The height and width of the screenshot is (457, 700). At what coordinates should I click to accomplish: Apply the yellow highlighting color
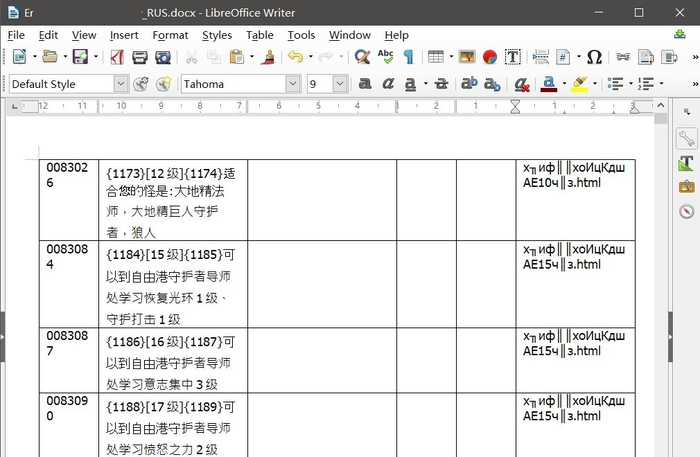pyautogui.click(x=579, y=84)
